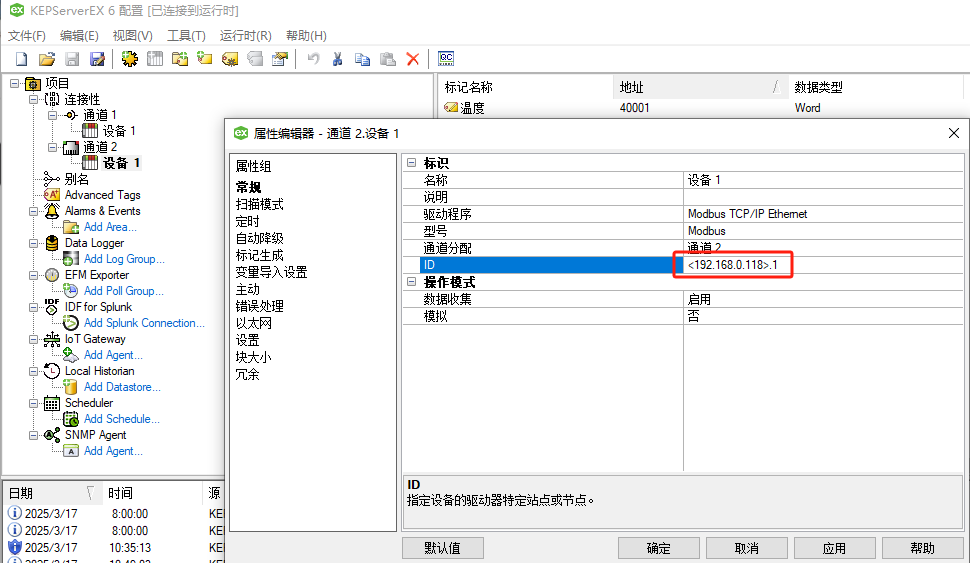Click the Add Log Group... link
970x563 pixels.
pos(124,259)
